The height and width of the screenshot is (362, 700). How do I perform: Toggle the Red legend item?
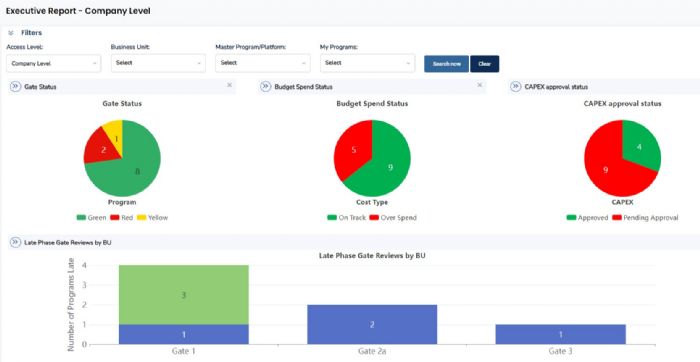(x=121, y=218)
